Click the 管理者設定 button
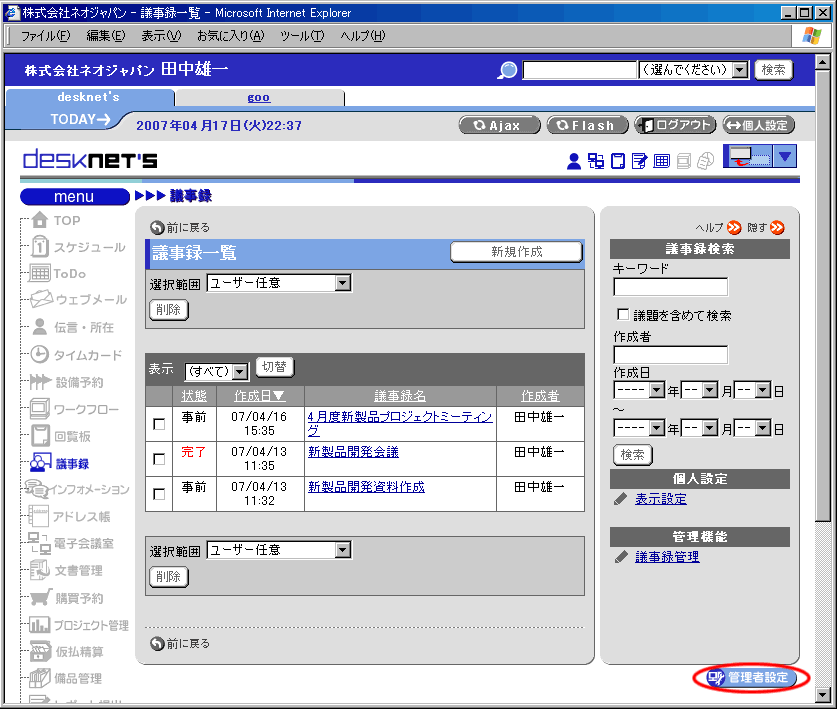Viewport: 837px width, 709px height. pos(751,678)
